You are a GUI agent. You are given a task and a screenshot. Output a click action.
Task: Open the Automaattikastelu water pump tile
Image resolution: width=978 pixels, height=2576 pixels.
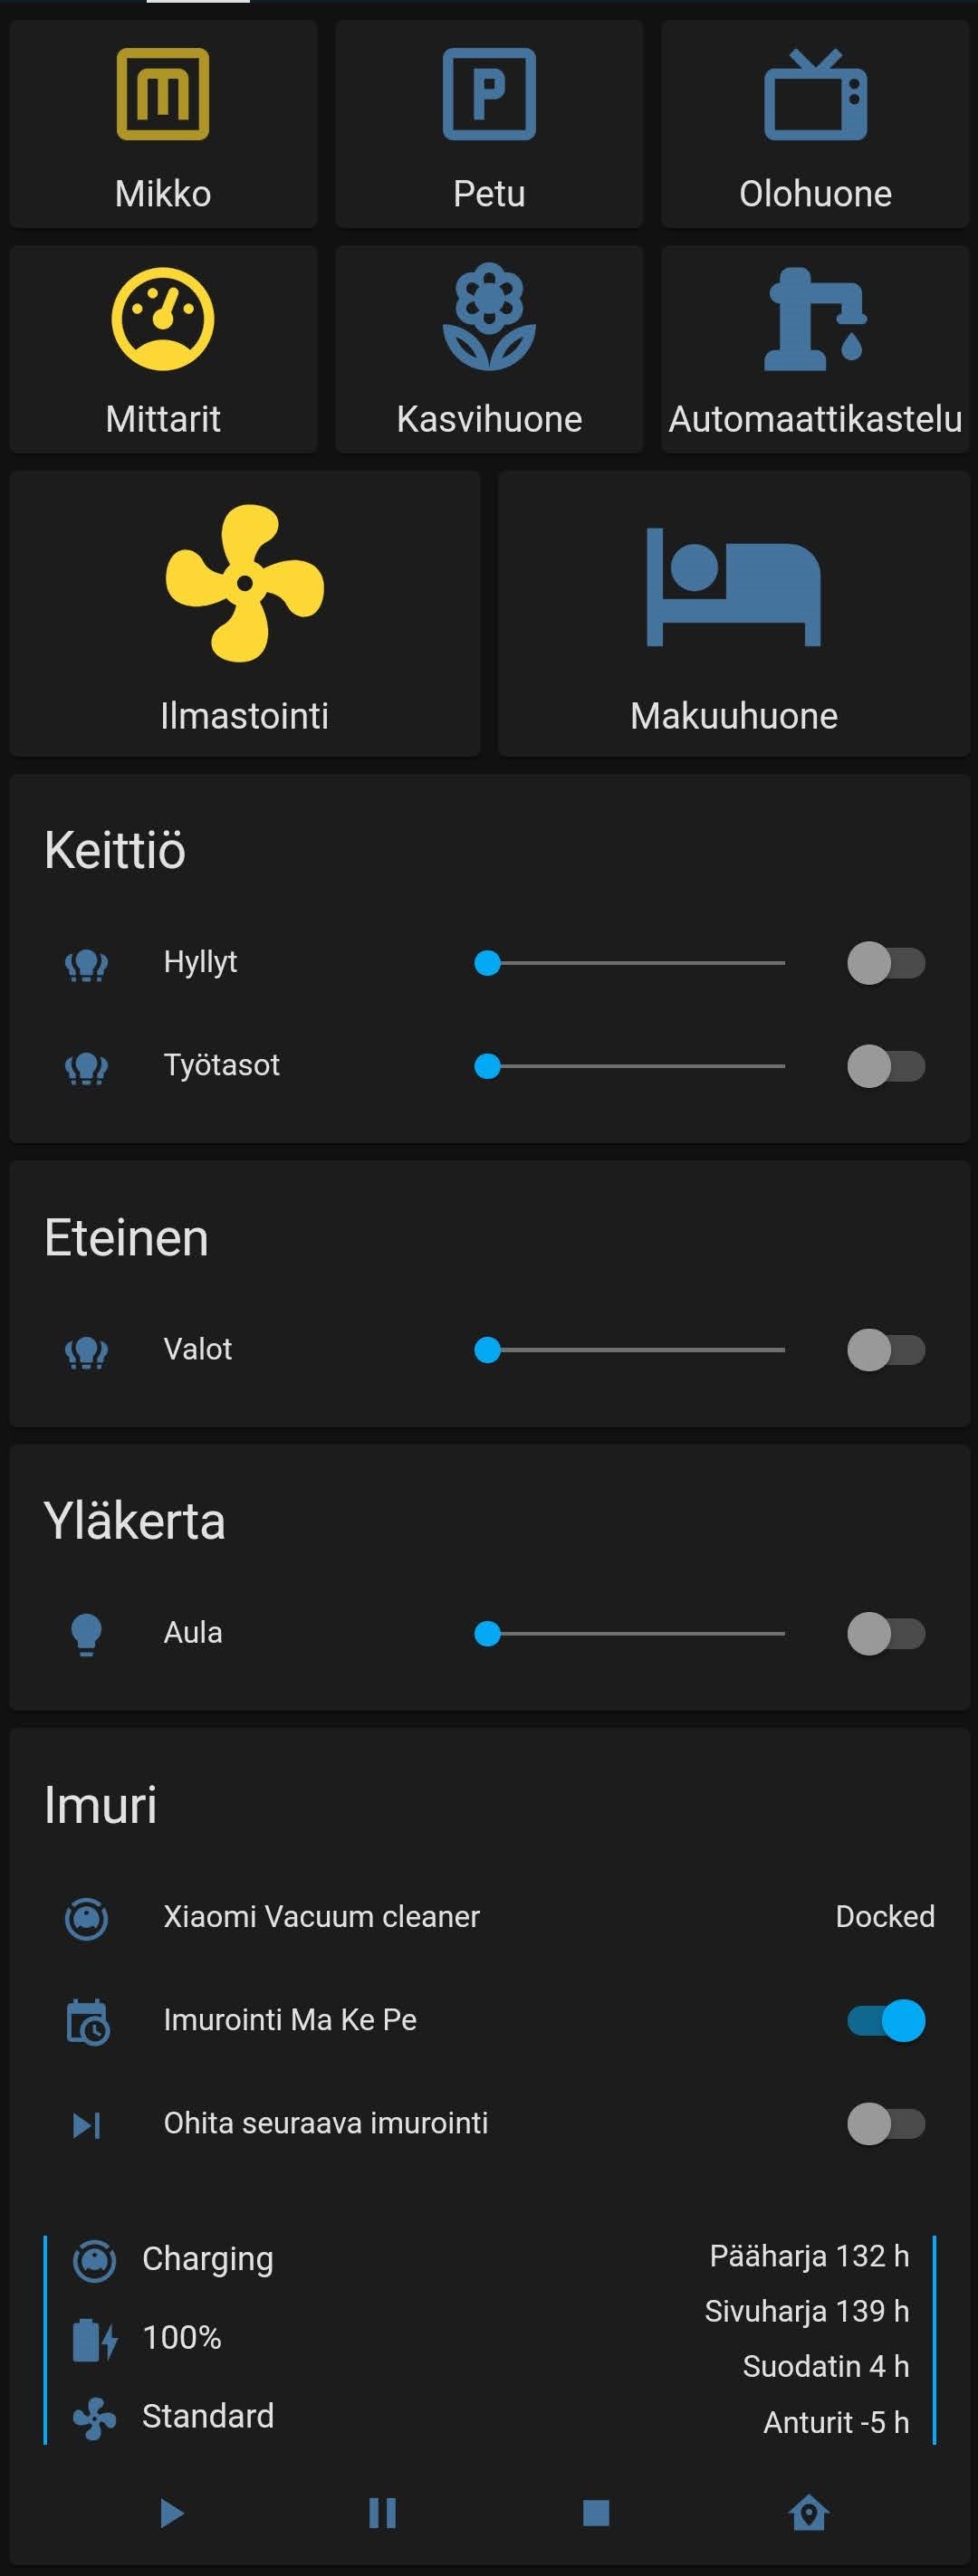click(x=815, y=349)
